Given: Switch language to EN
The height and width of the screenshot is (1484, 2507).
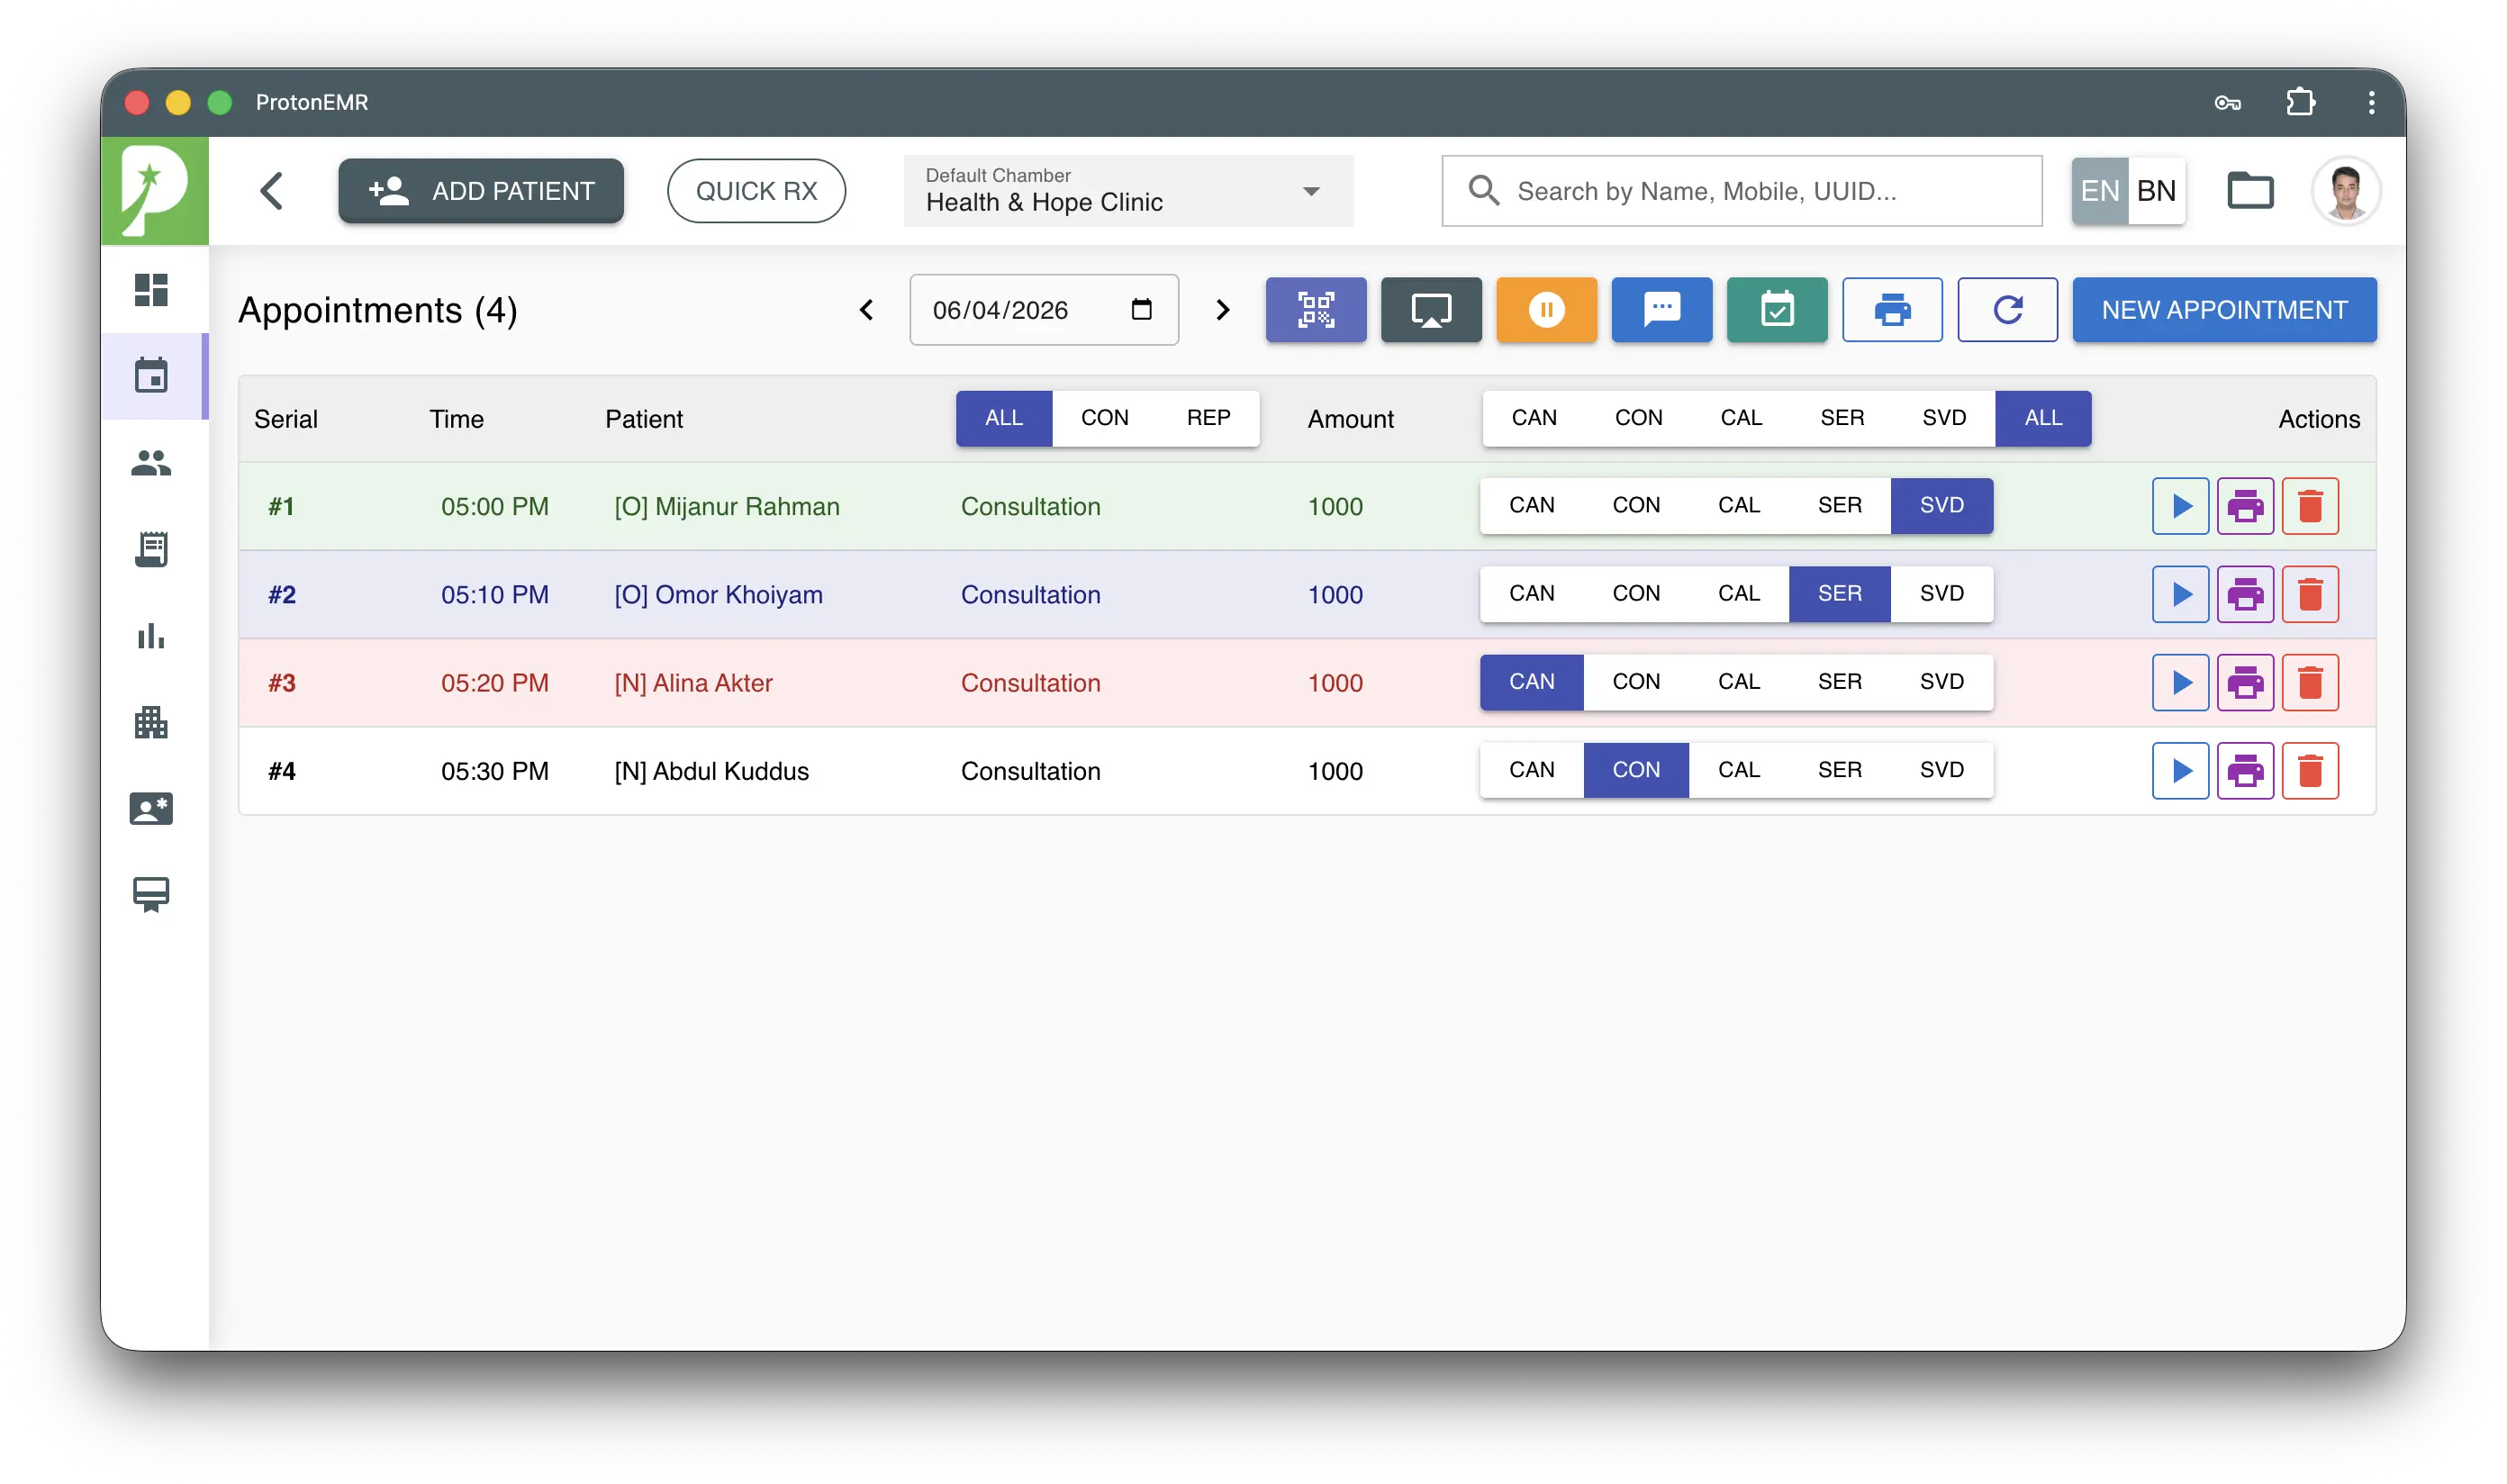Looking at the screenshot, I should click(x=2099, y=190).
